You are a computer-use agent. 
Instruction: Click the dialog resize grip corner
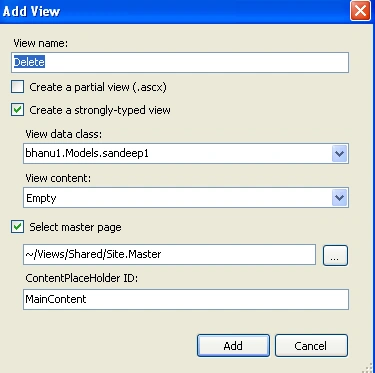click(367, 367)
